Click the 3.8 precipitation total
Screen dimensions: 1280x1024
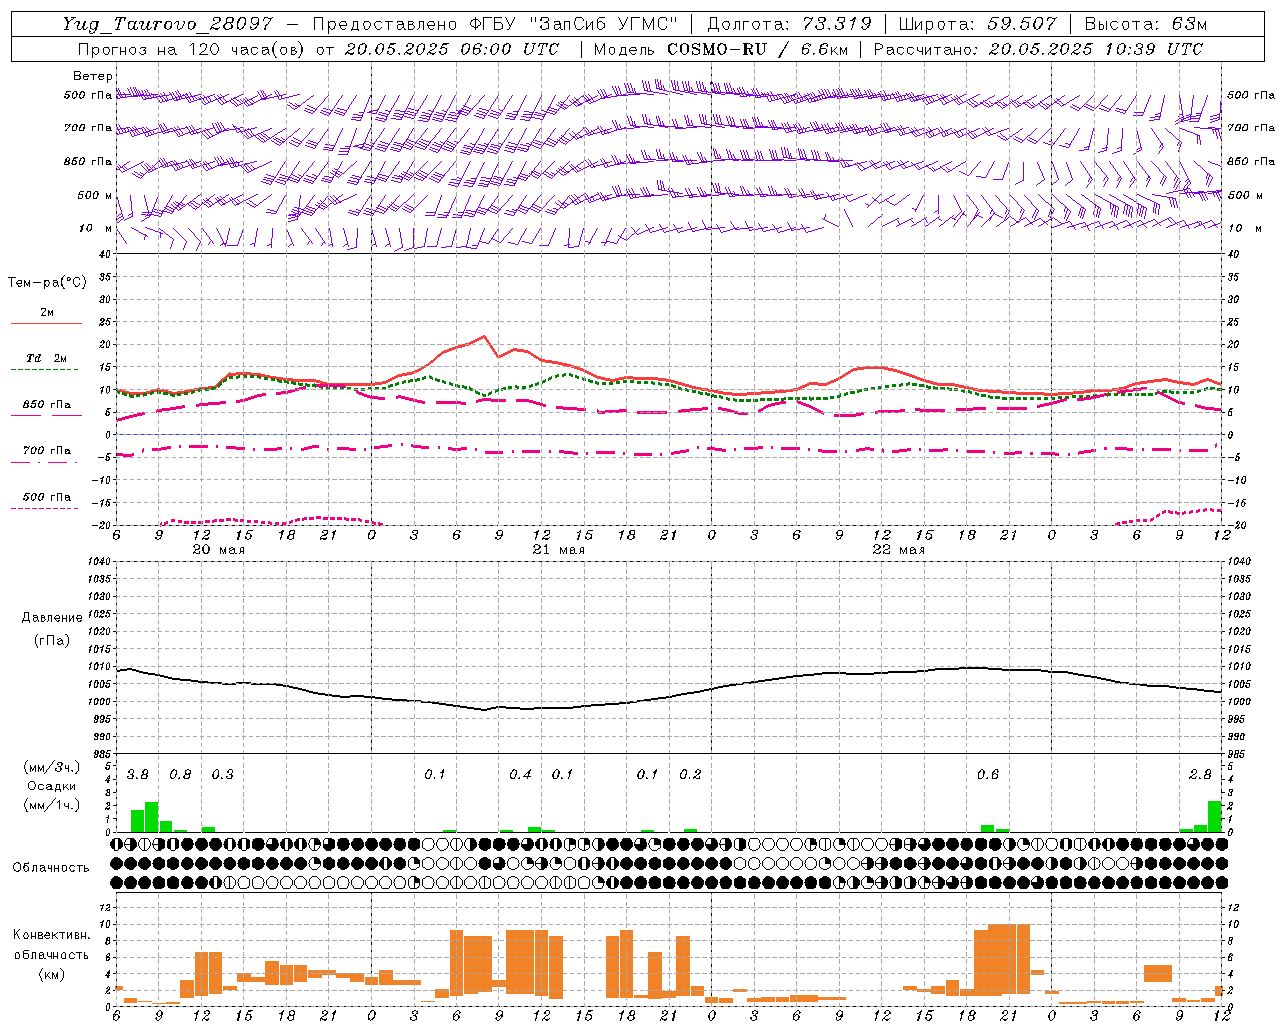coord(138,775)
